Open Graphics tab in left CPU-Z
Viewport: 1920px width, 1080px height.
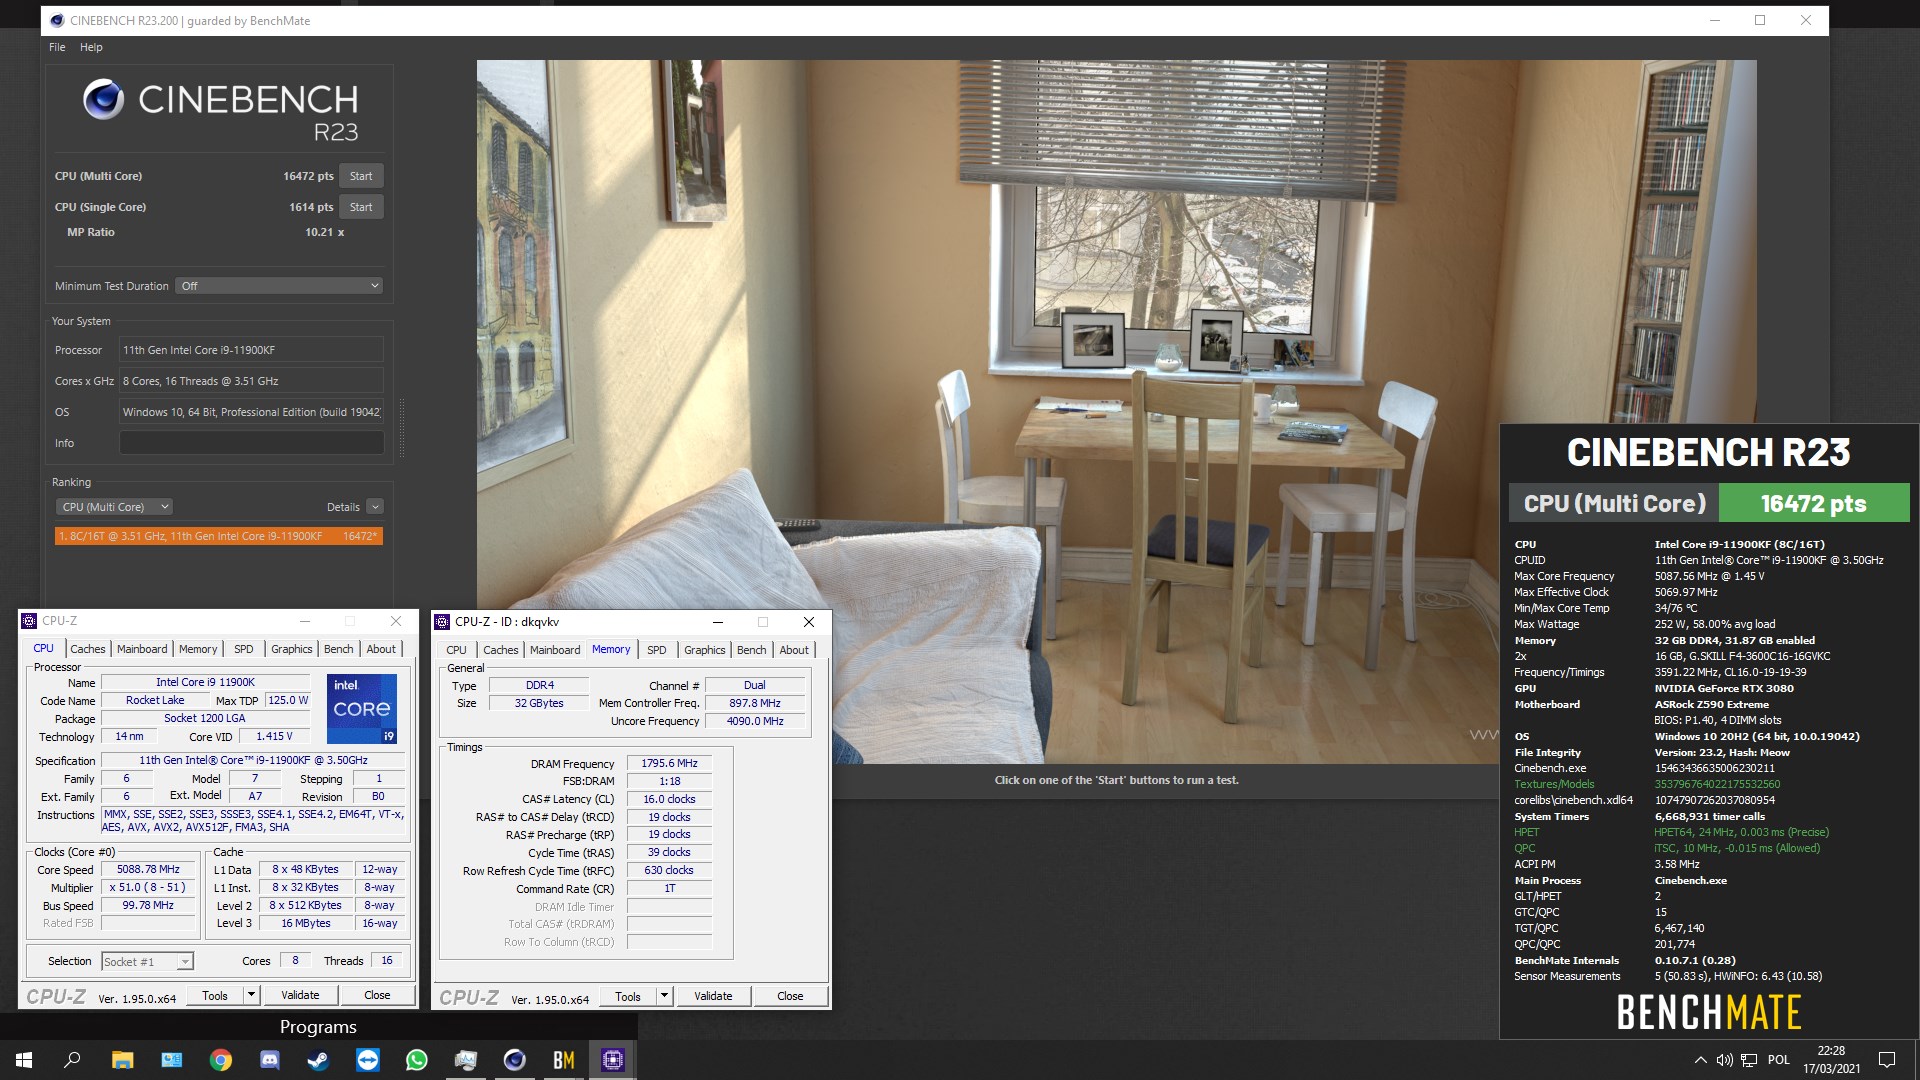coord(292,649)
